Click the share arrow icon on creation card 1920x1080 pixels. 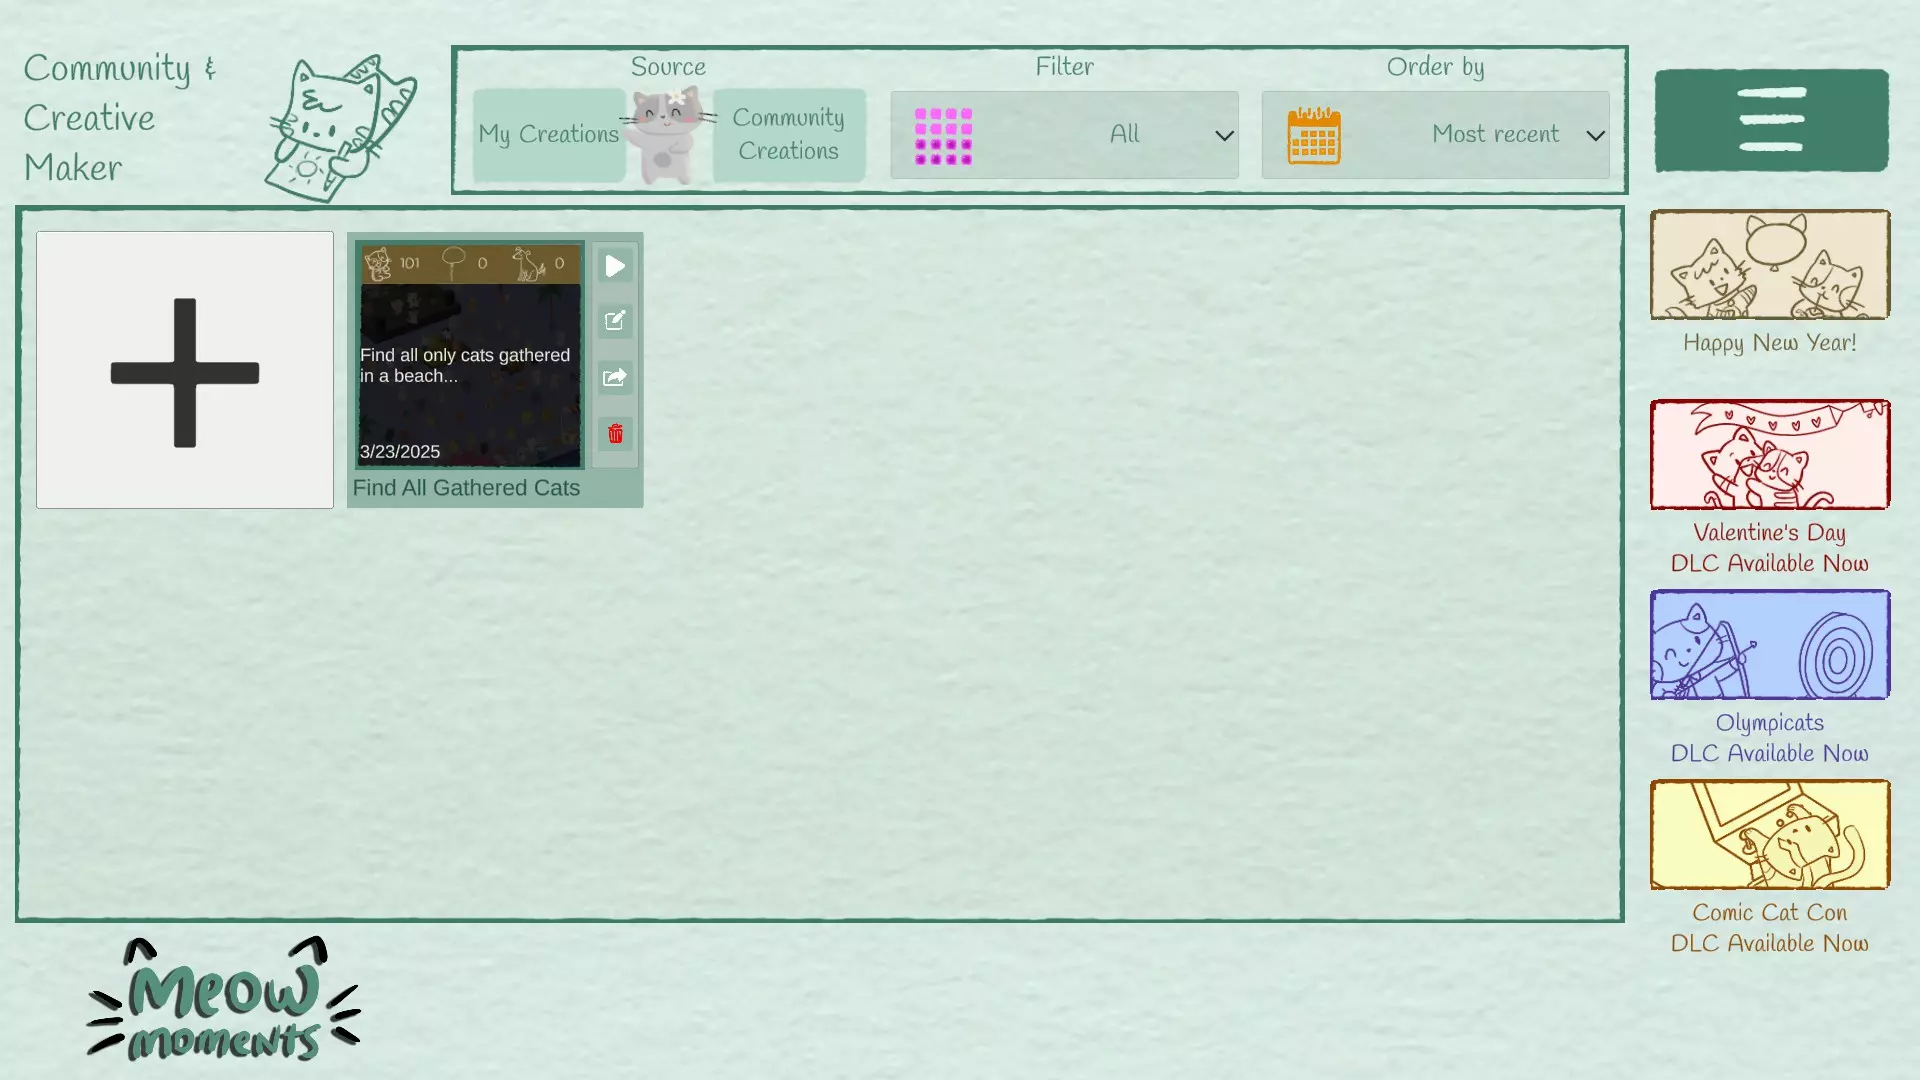click(x=615, y=377)
